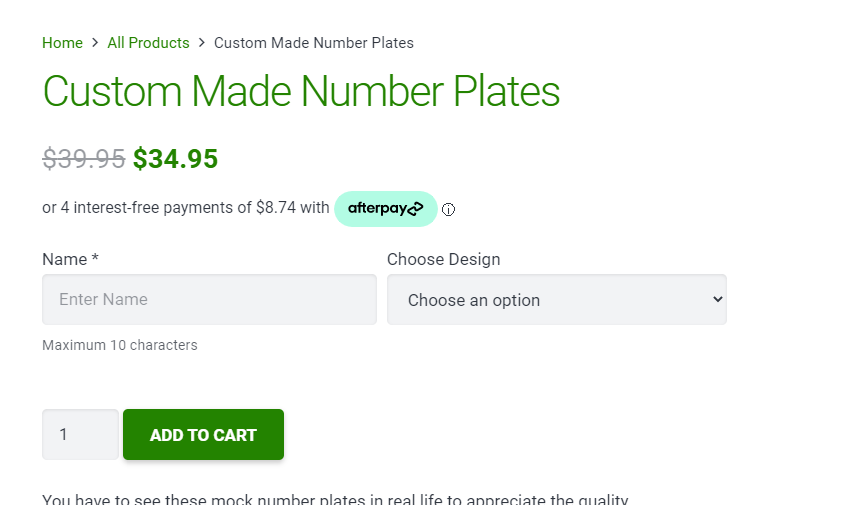Click the Afterpay logo badge
842x505 pixels.
pyautogui.click(x=385, y=209)
